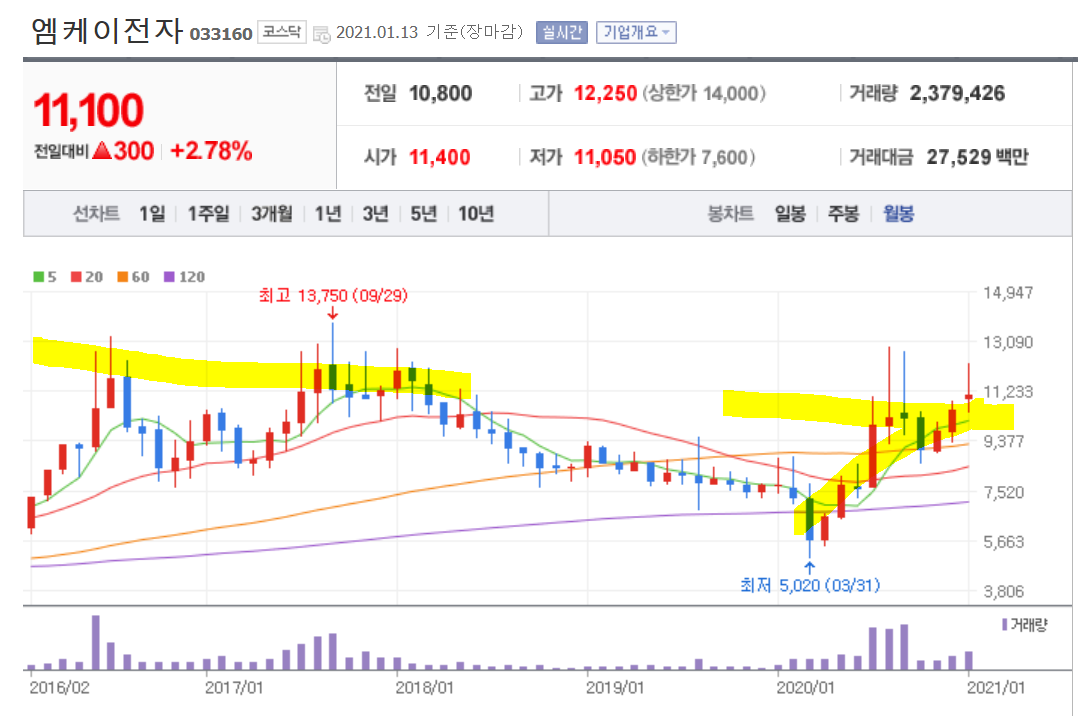Click the 3,806 y-axis price label
Image resolution: width=1078 pixels, height=716 pixels.
tap(1004, 592)
